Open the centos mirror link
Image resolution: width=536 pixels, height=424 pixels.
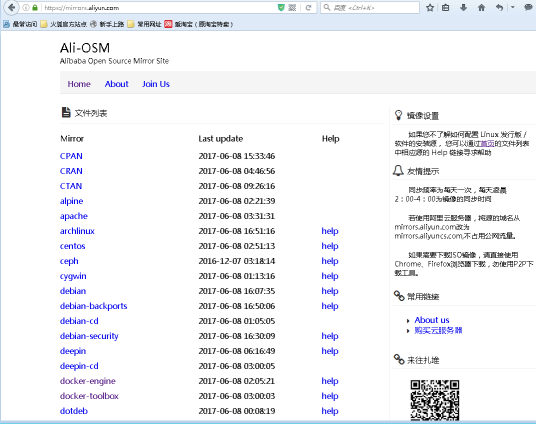click(72, 246)
